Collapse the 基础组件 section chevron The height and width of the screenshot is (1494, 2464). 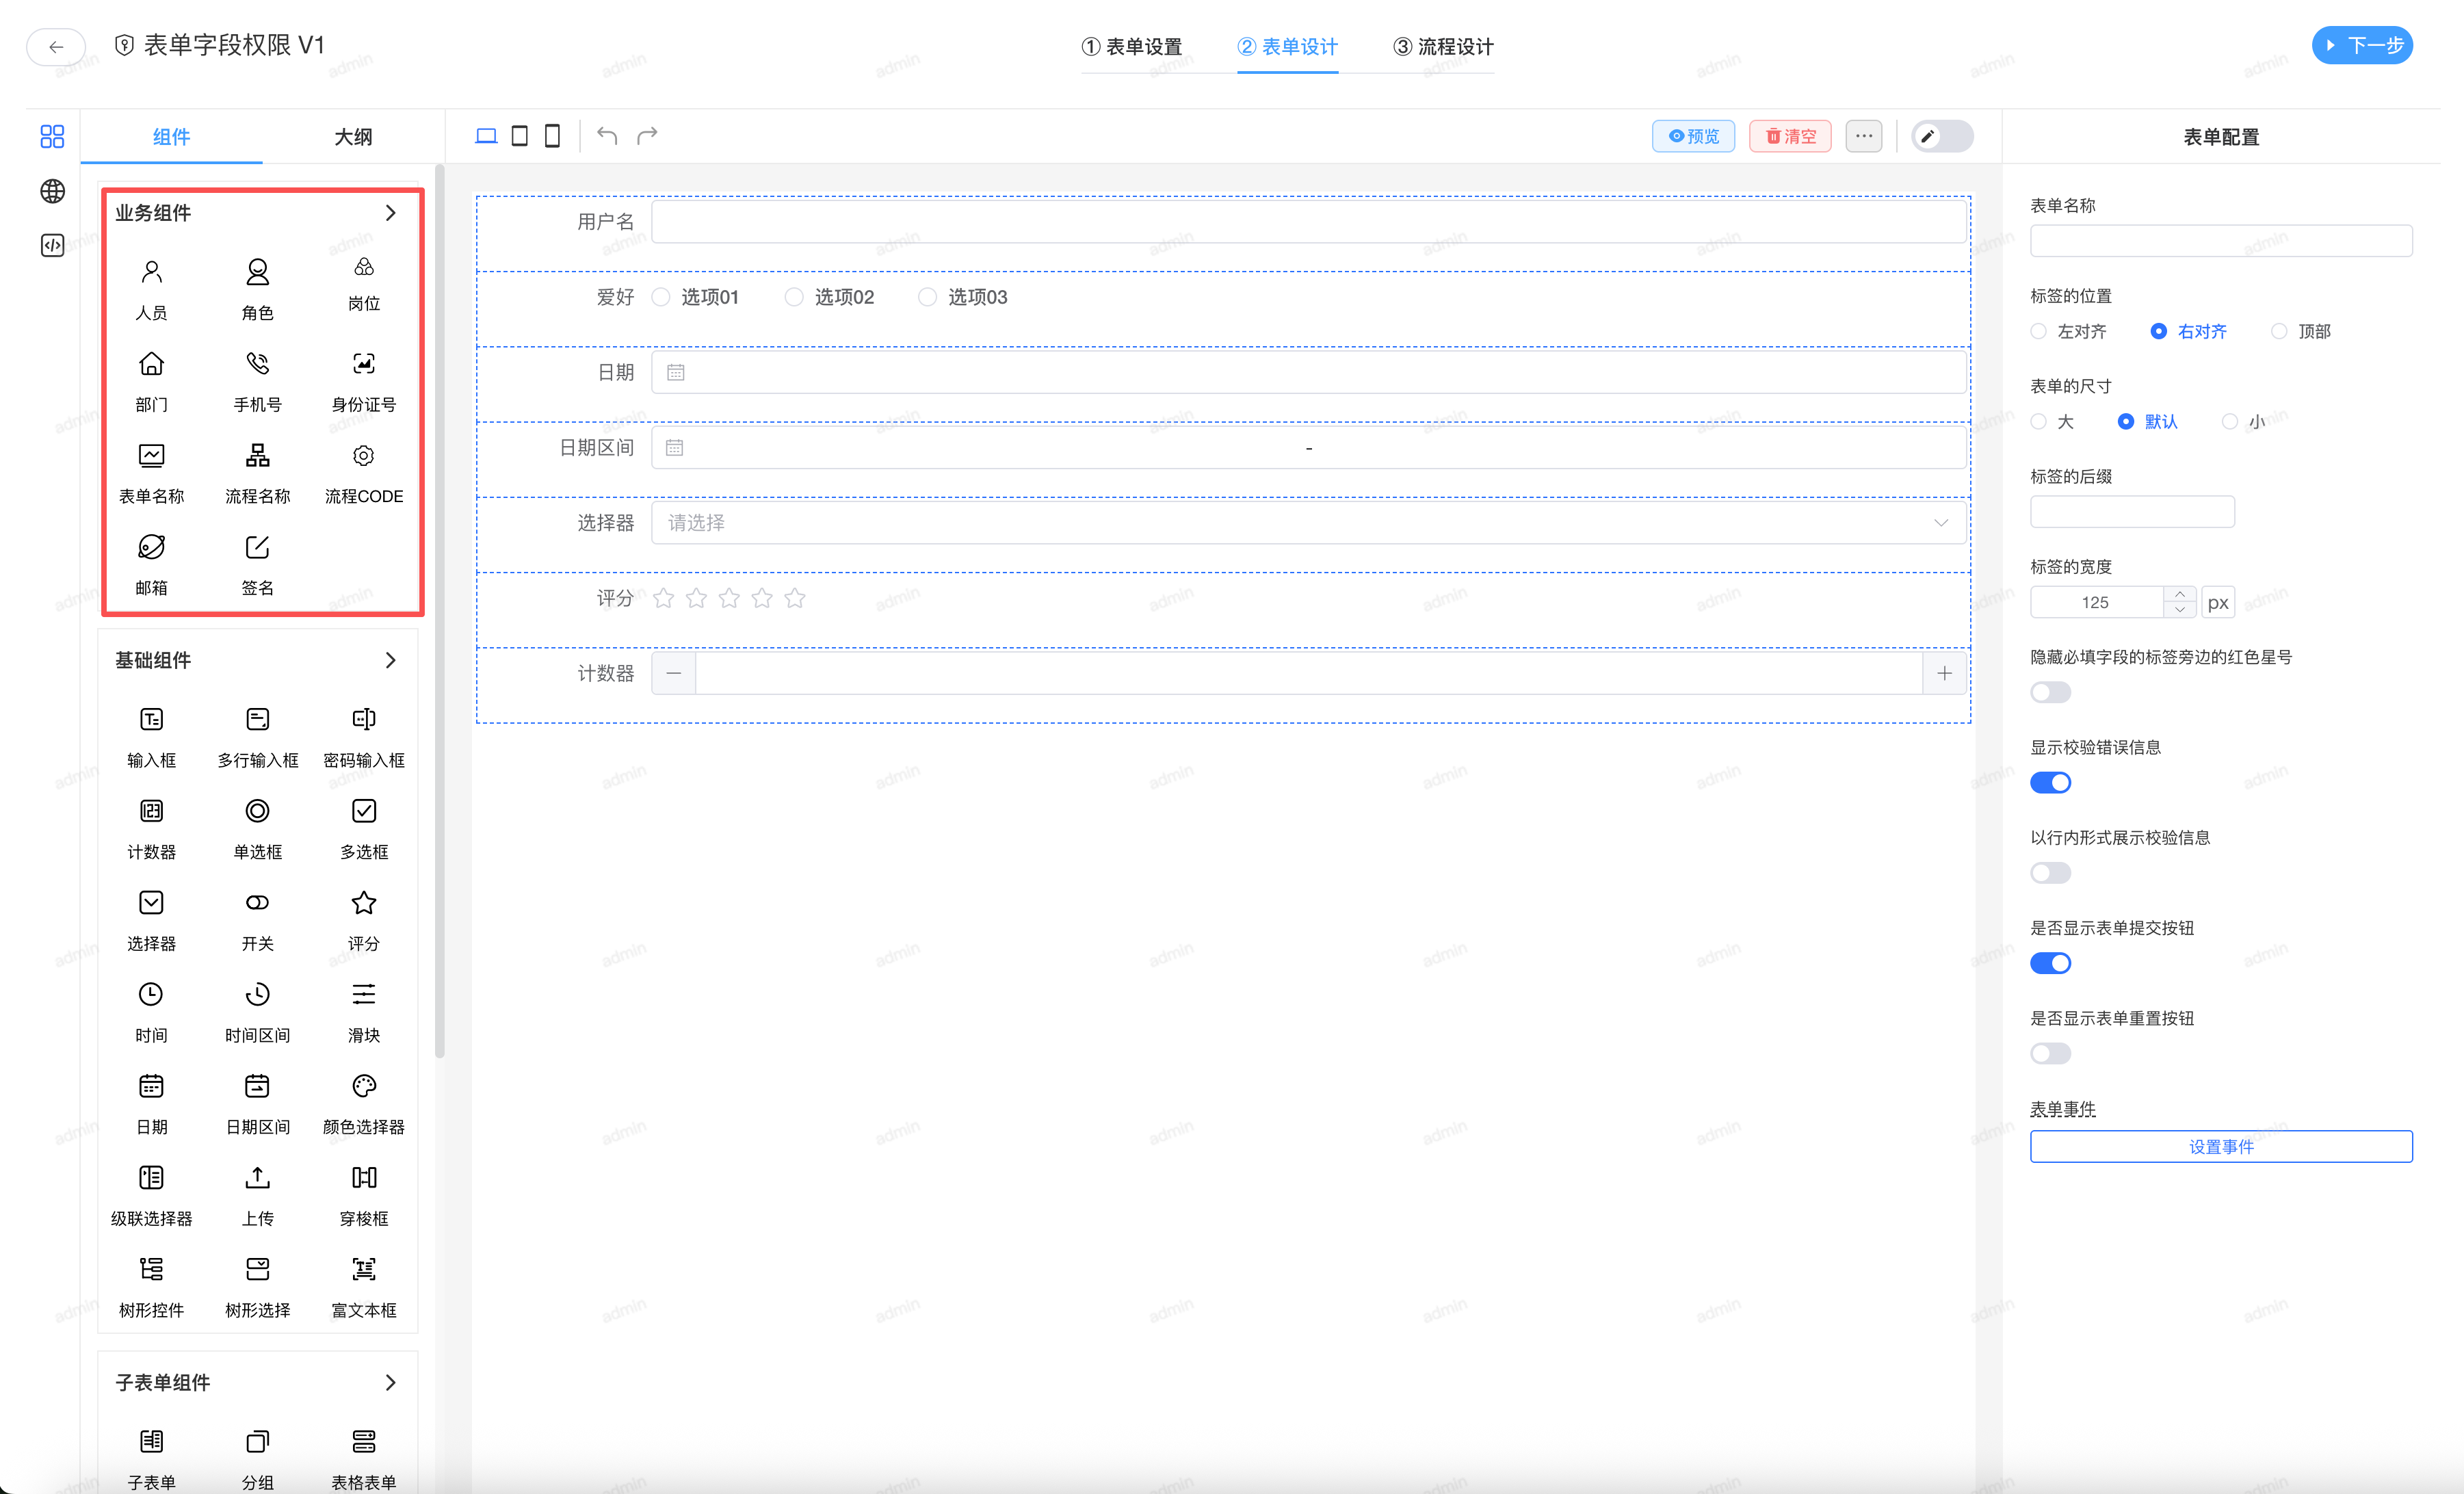tap(390, 660)
